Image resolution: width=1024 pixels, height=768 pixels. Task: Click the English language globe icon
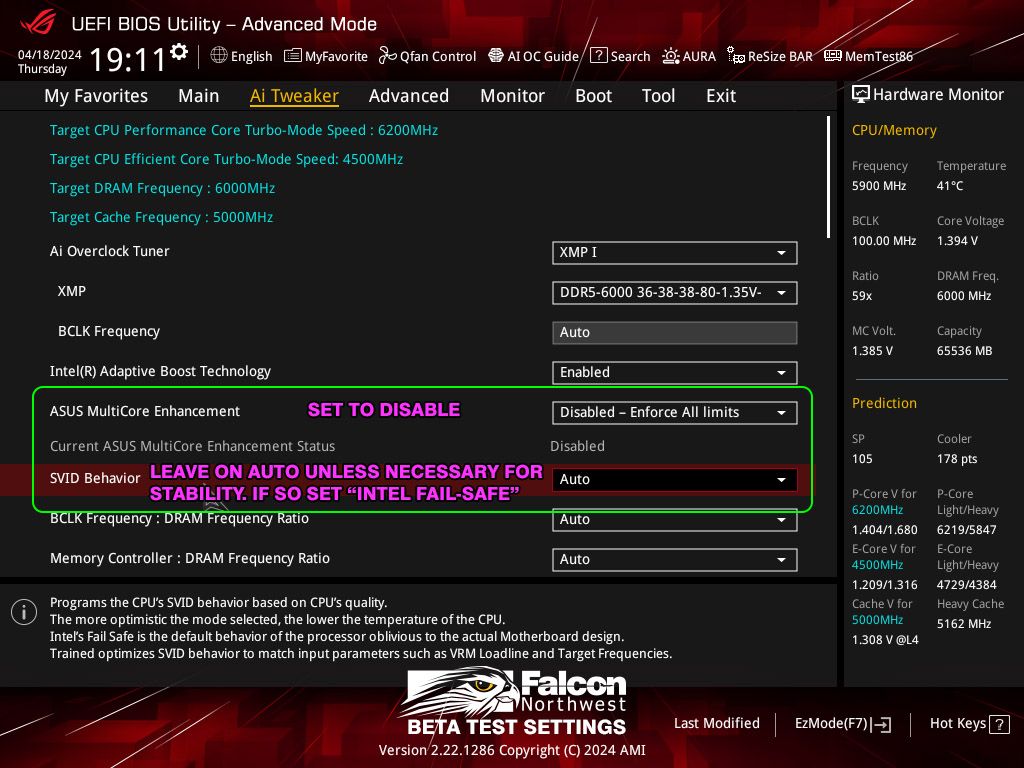(219, 56)
